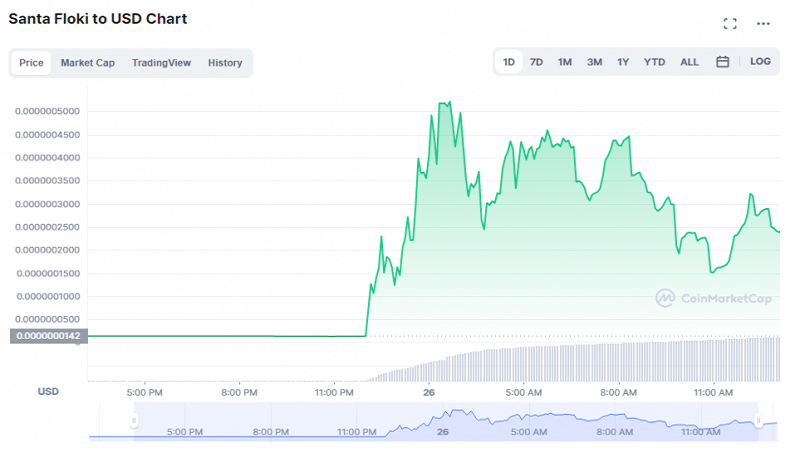
Task: Show the 1Y time range
Action: pos(623,62)
